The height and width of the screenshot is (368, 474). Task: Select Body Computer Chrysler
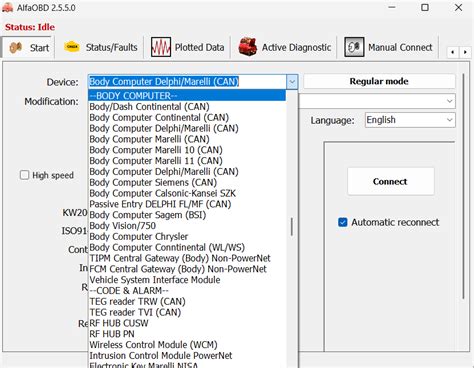click(187, 236)
